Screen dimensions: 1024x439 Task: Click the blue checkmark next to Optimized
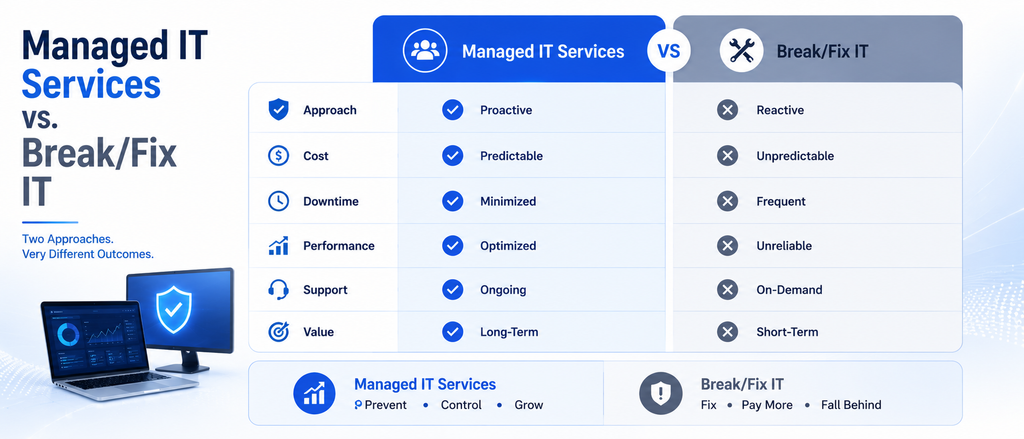point(452,246)
